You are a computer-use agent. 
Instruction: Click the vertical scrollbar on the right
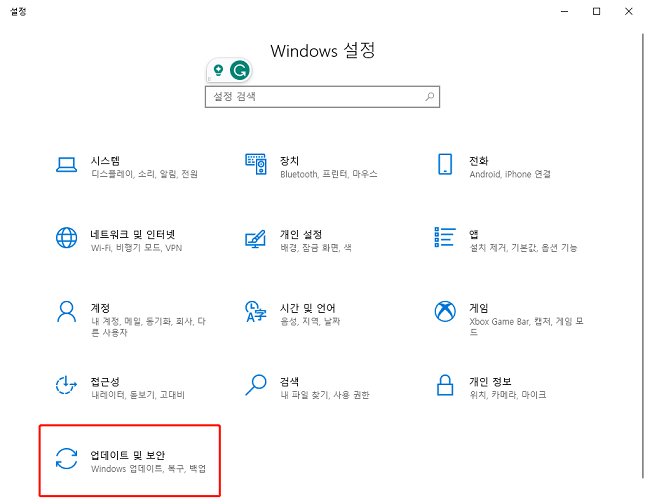coord(643,255)
